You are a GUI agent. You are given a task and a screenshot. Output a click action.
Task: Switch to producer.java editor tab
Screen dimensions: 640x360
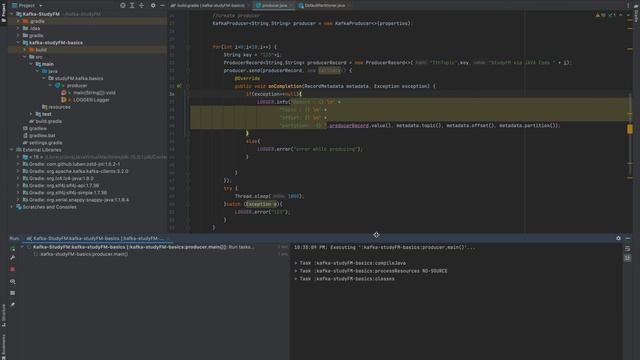273,5
